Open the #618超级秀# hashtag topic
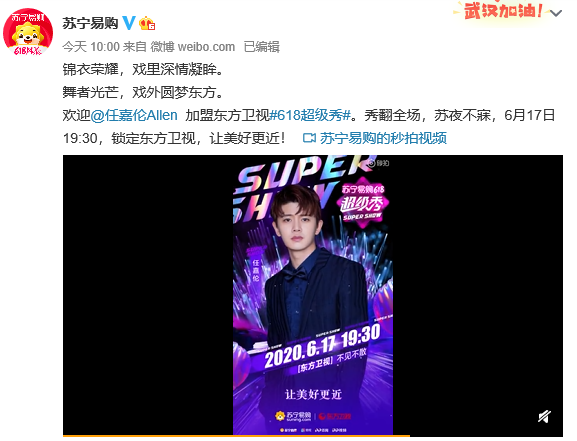This screenshot has height=441, width=577. 310,115
